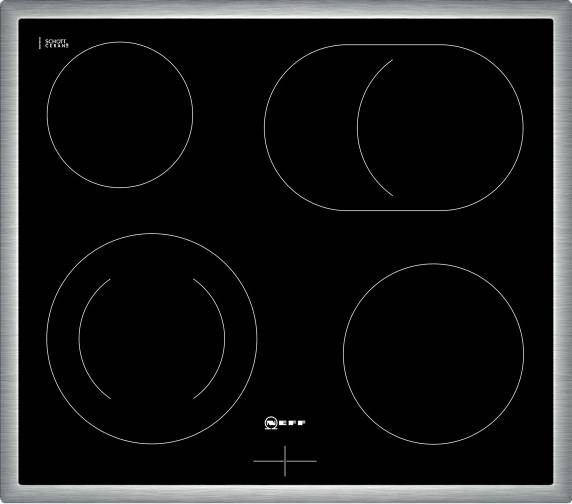572x504 pixels.
Task: Select the top-left round cooking zone
Action: (120, 115)
